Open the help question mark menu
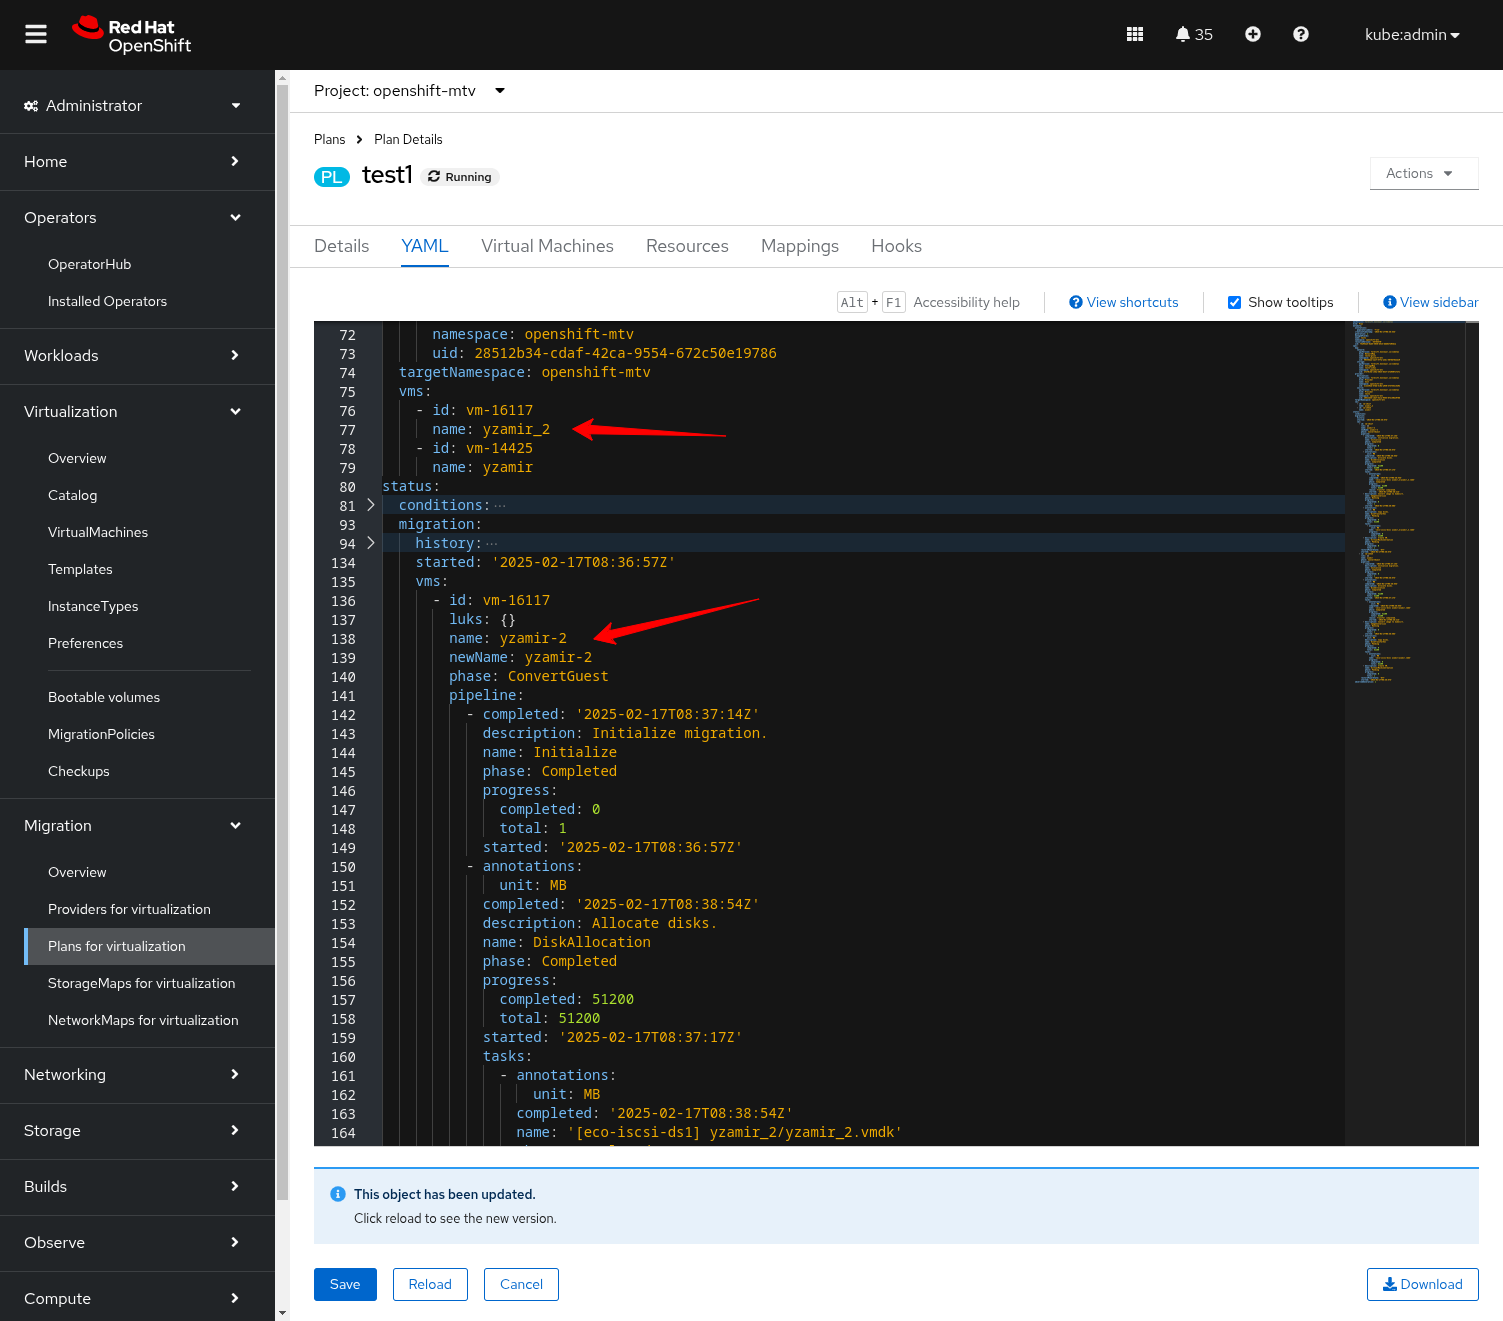1503x1321 pixels. [x=1301, y=34]
